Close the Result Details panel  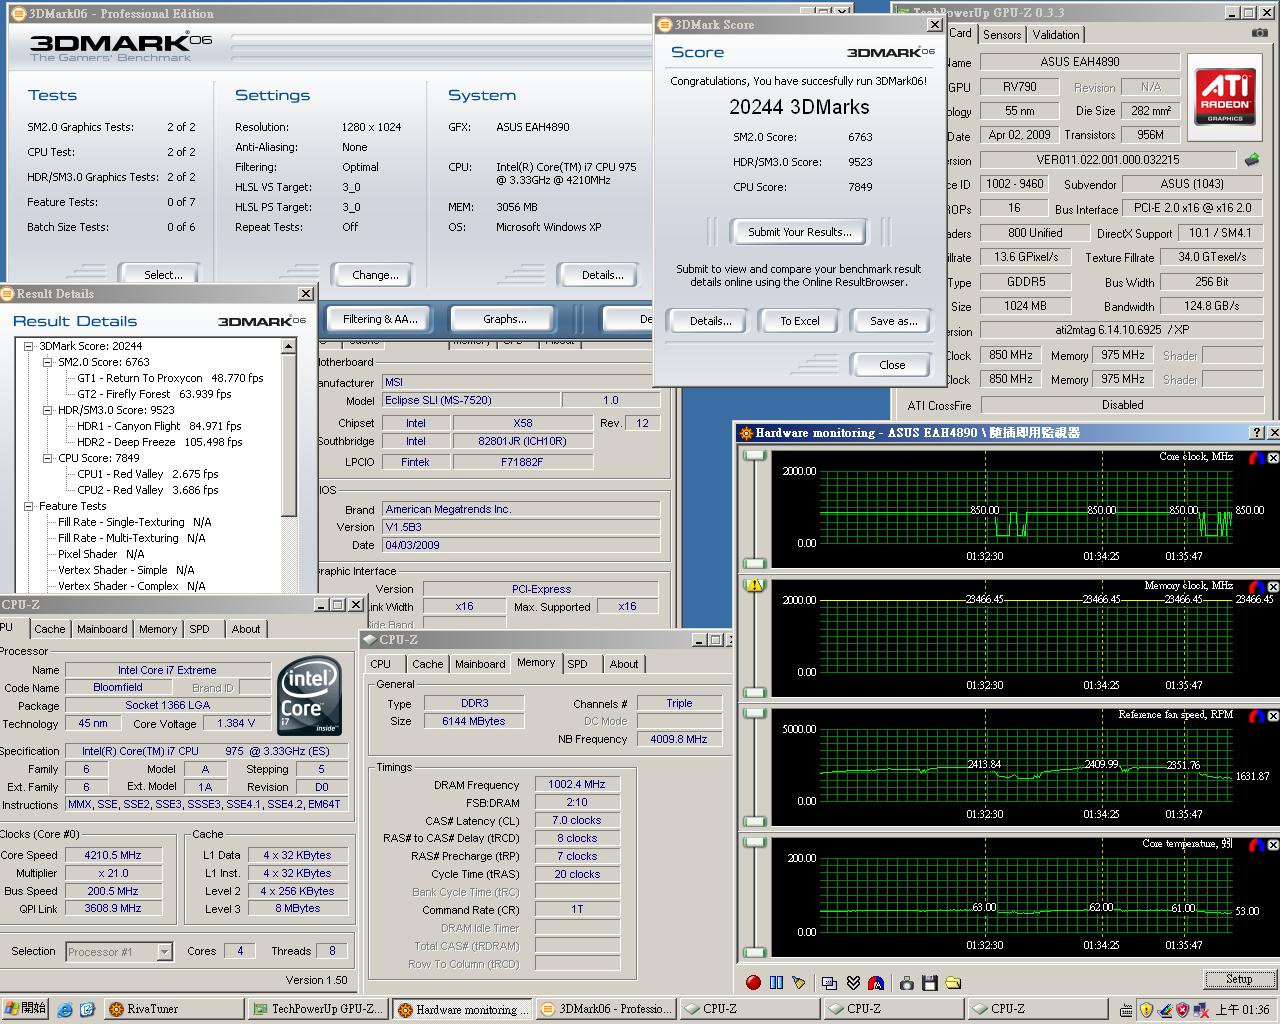(305, 293)
